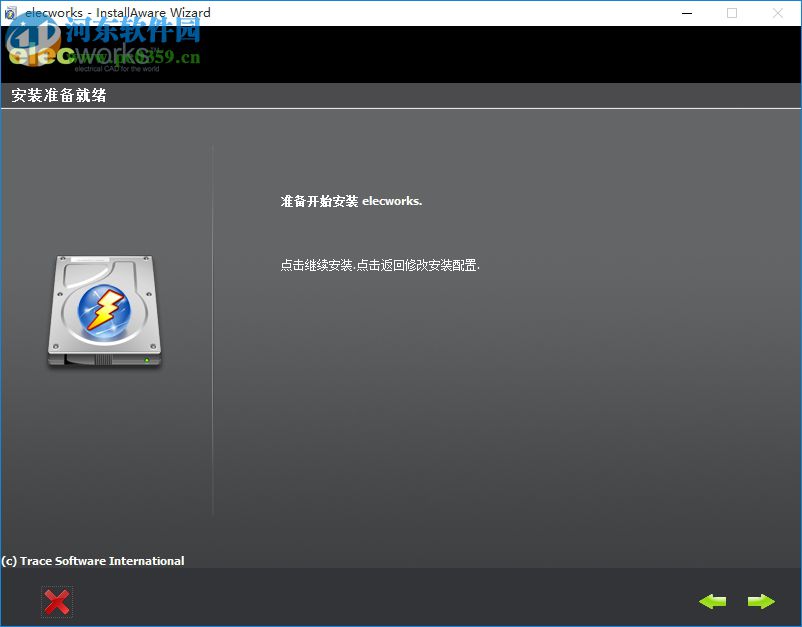Click the Trace Software International copyright notice
Image resolution: width=802 pixels, height=627 pixels.
point(92,560)
